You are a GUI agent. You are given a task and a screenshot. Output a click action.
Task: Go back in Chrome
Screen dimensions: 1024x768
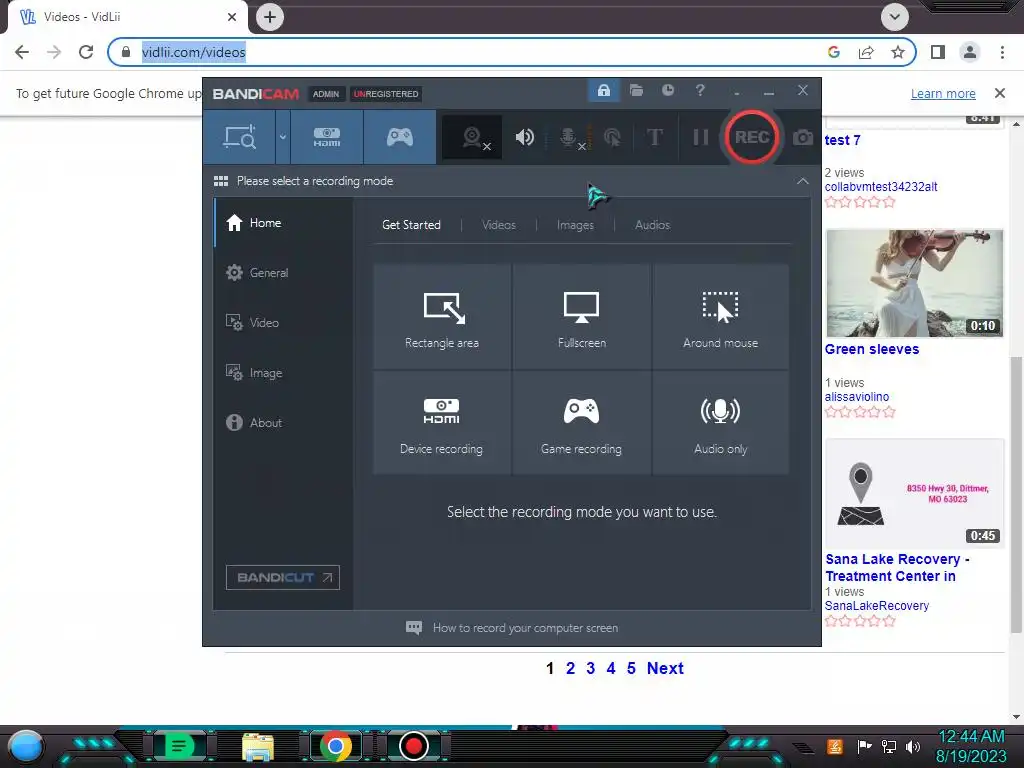22,52
